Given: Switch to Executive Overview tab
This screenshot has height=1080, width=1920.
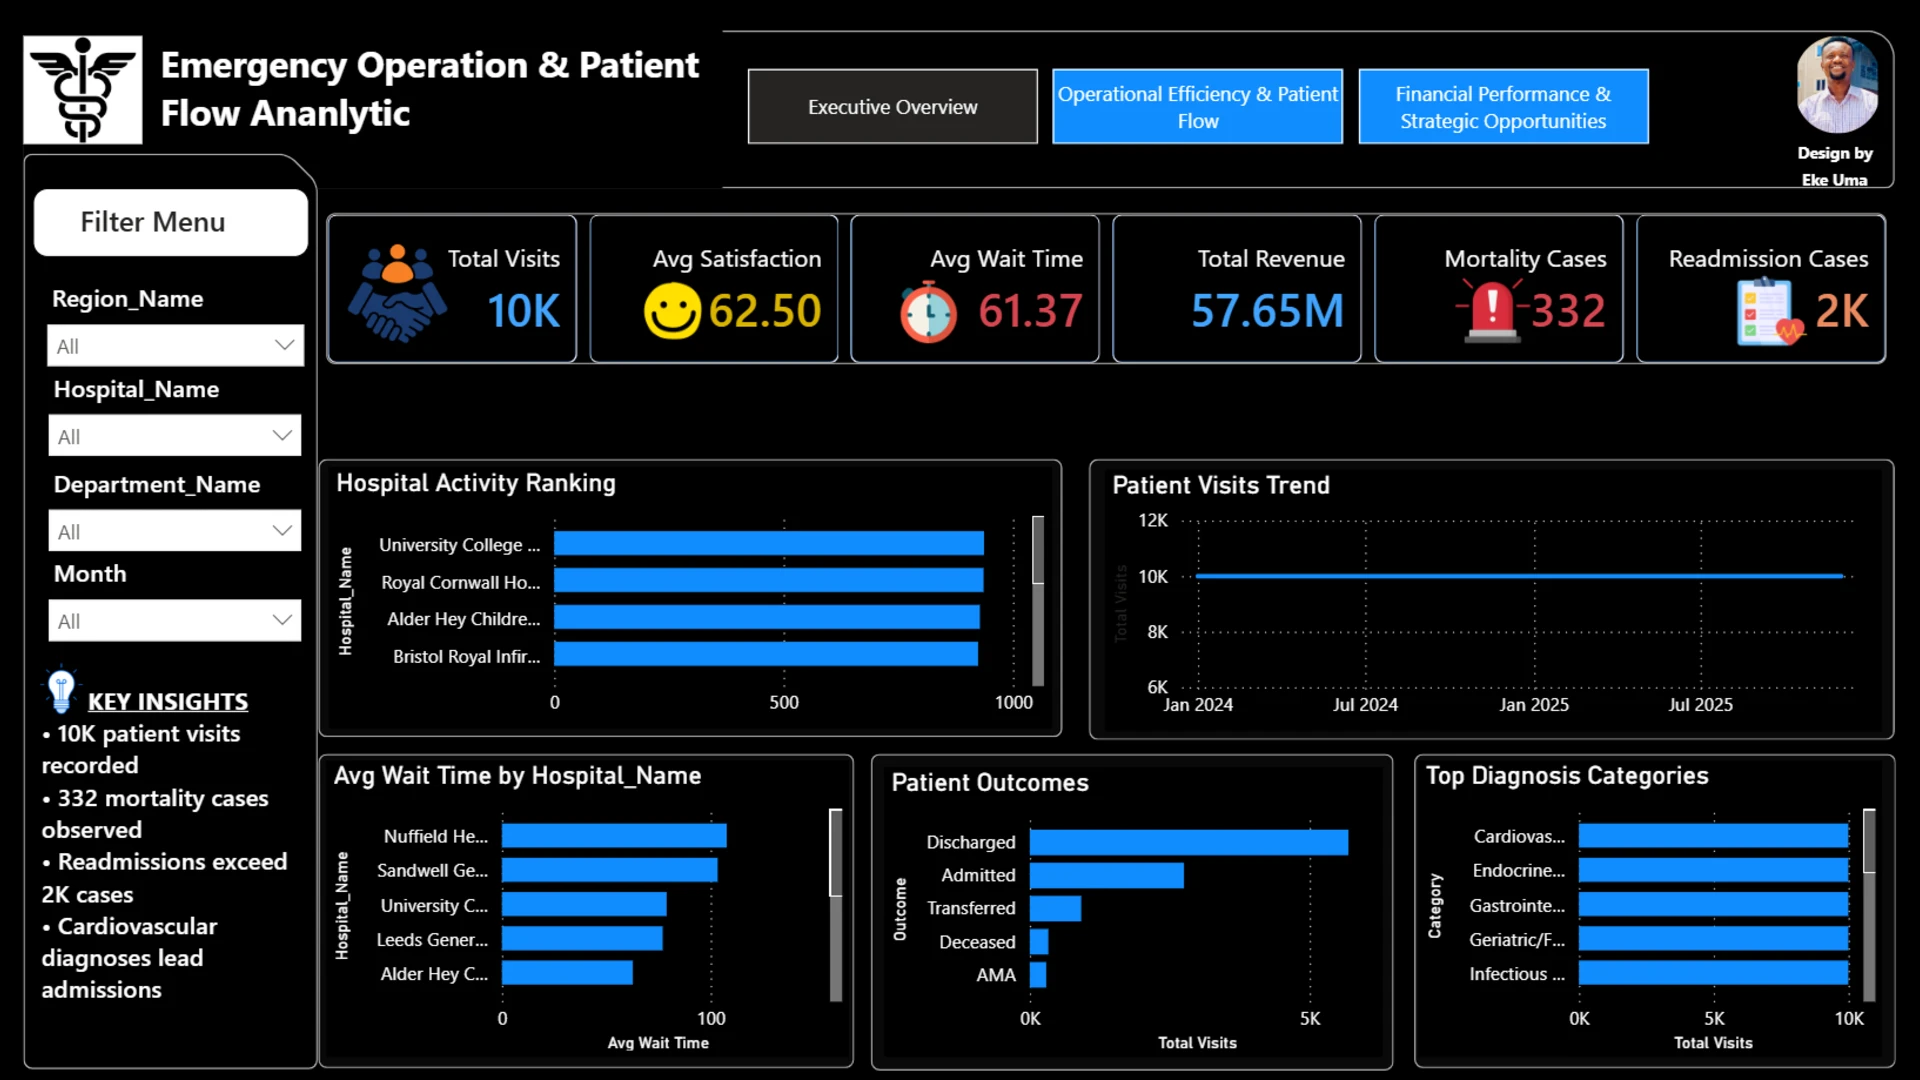Looking at the screenshot, I should [x=892, y=107].
